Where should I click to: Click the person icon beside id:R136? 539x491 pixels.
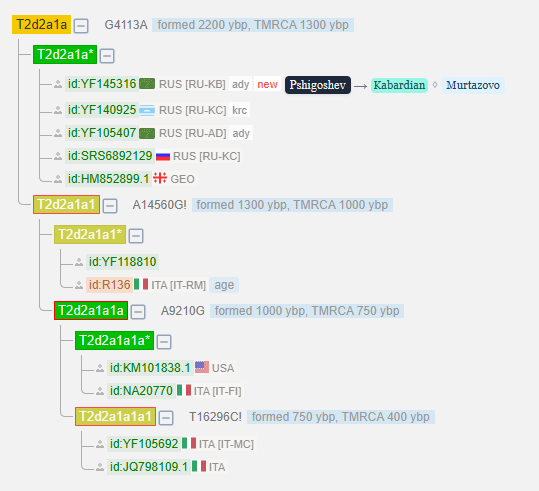pyautogui.click(x=79, y=285)
